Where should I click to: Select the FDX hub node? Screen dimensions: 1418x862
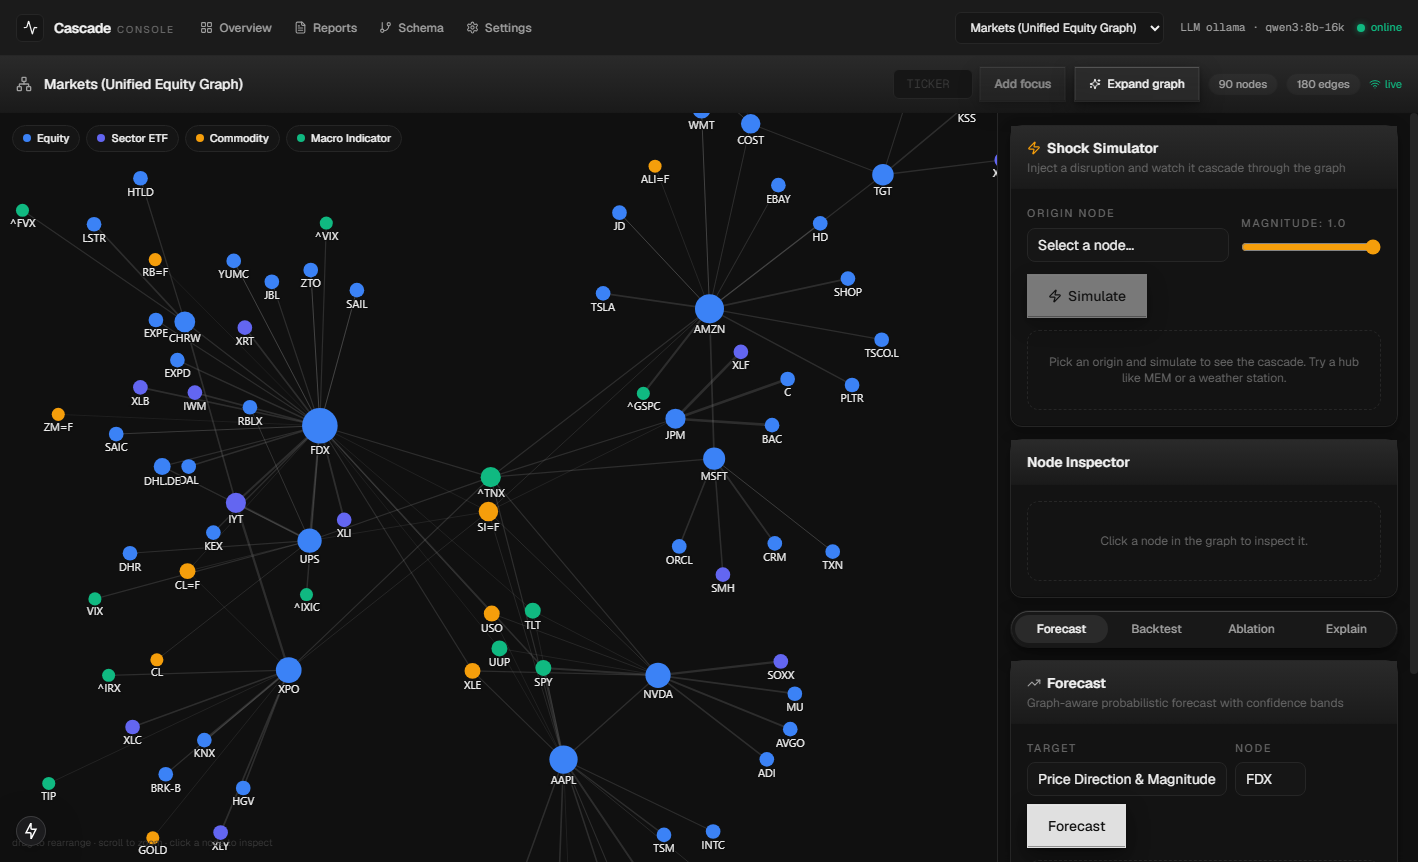click(x=320, y=425)
